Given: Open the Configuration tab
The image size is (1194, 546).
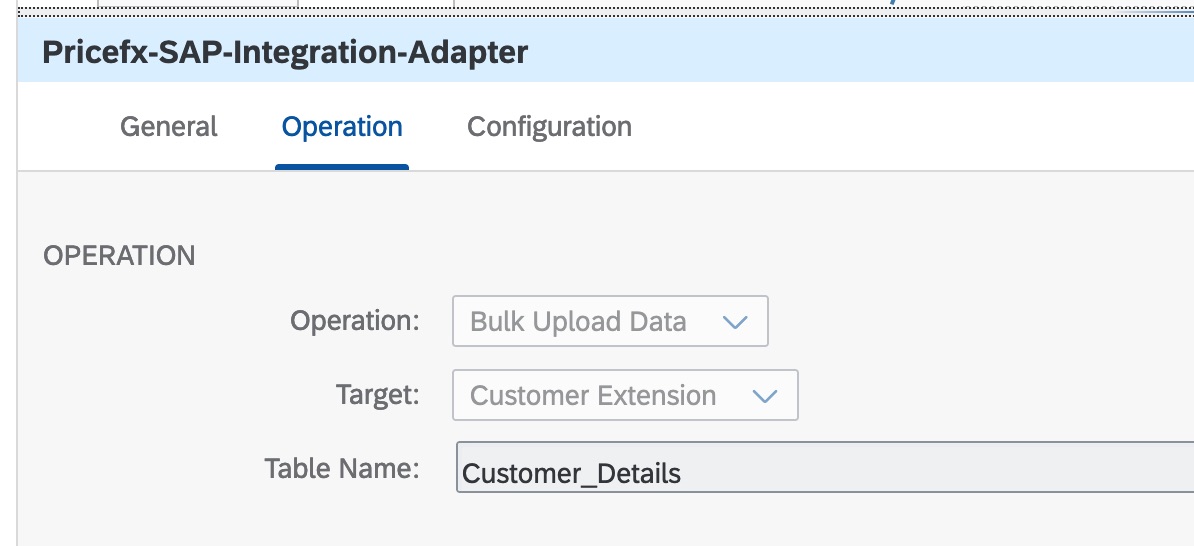Looking at the screenshot, I should pyautogui.click(x=549, y=127).
